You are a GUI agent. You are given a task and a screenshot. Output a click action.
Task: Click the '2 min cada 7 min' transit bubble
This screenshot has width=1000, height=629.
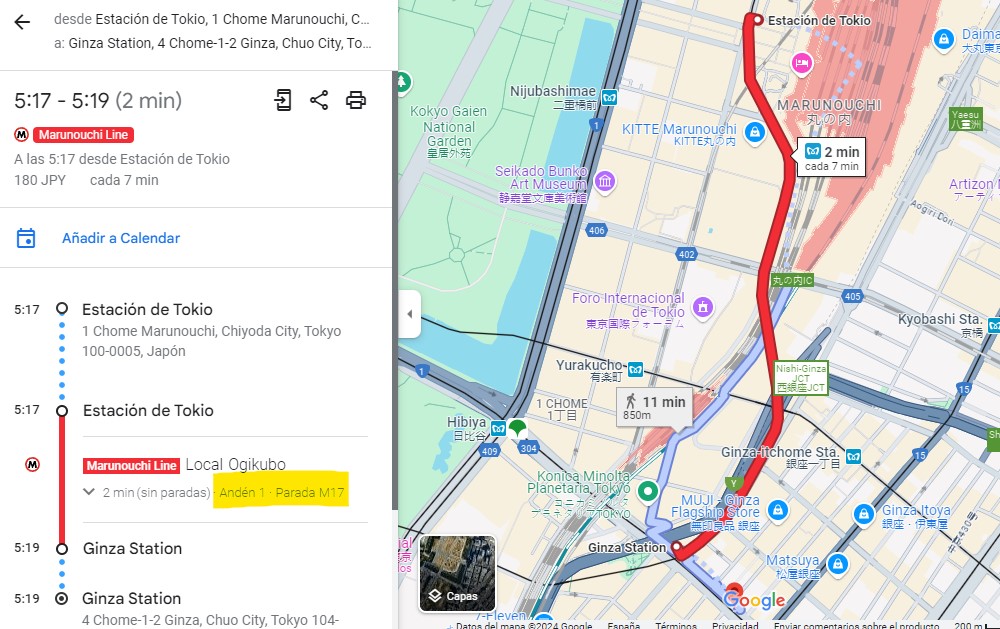click(x=833, y=157)
